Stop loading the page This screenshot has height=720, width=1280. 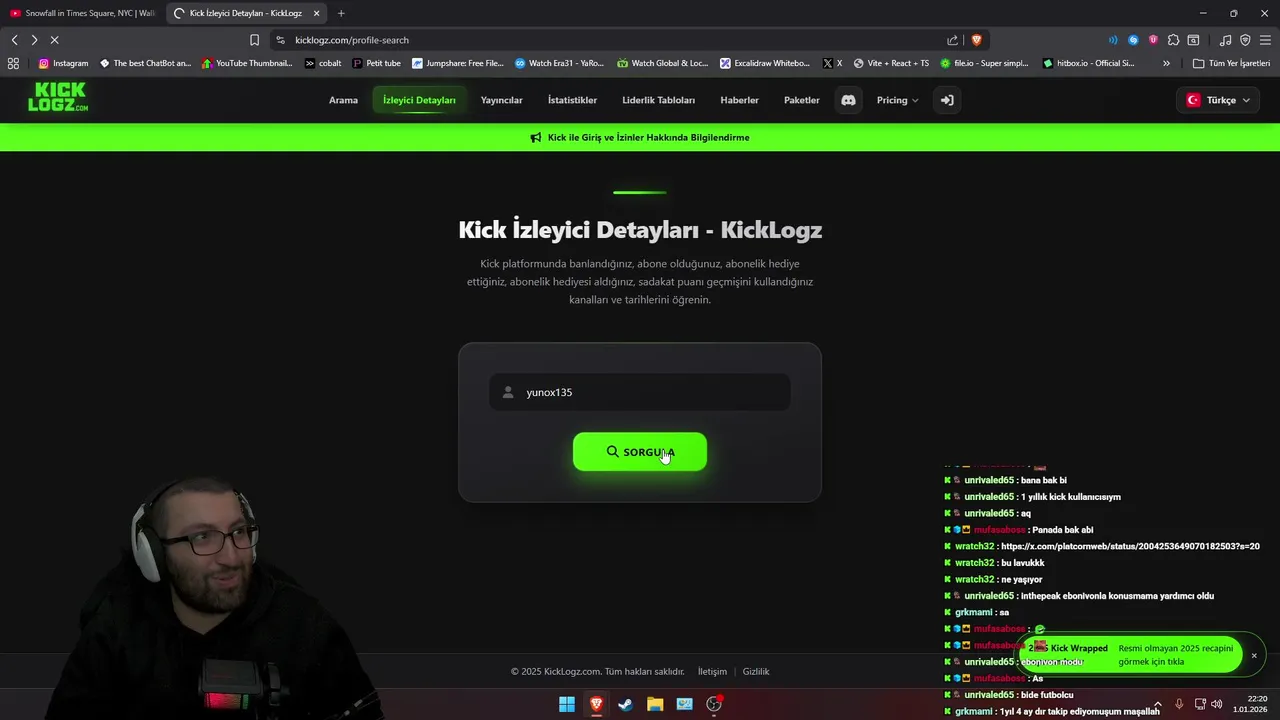(54, 40)
